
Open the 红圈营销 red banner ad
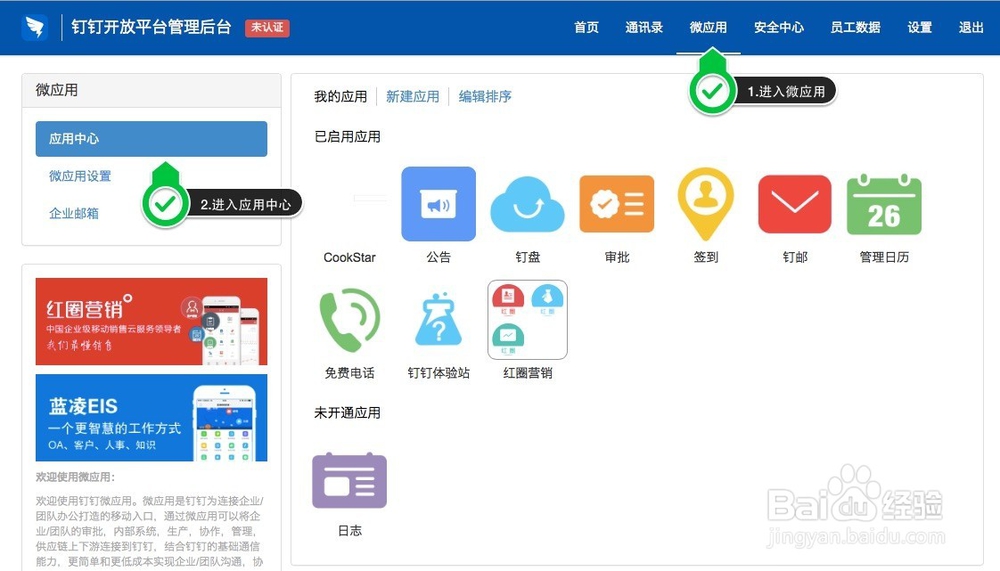[151, 321]
